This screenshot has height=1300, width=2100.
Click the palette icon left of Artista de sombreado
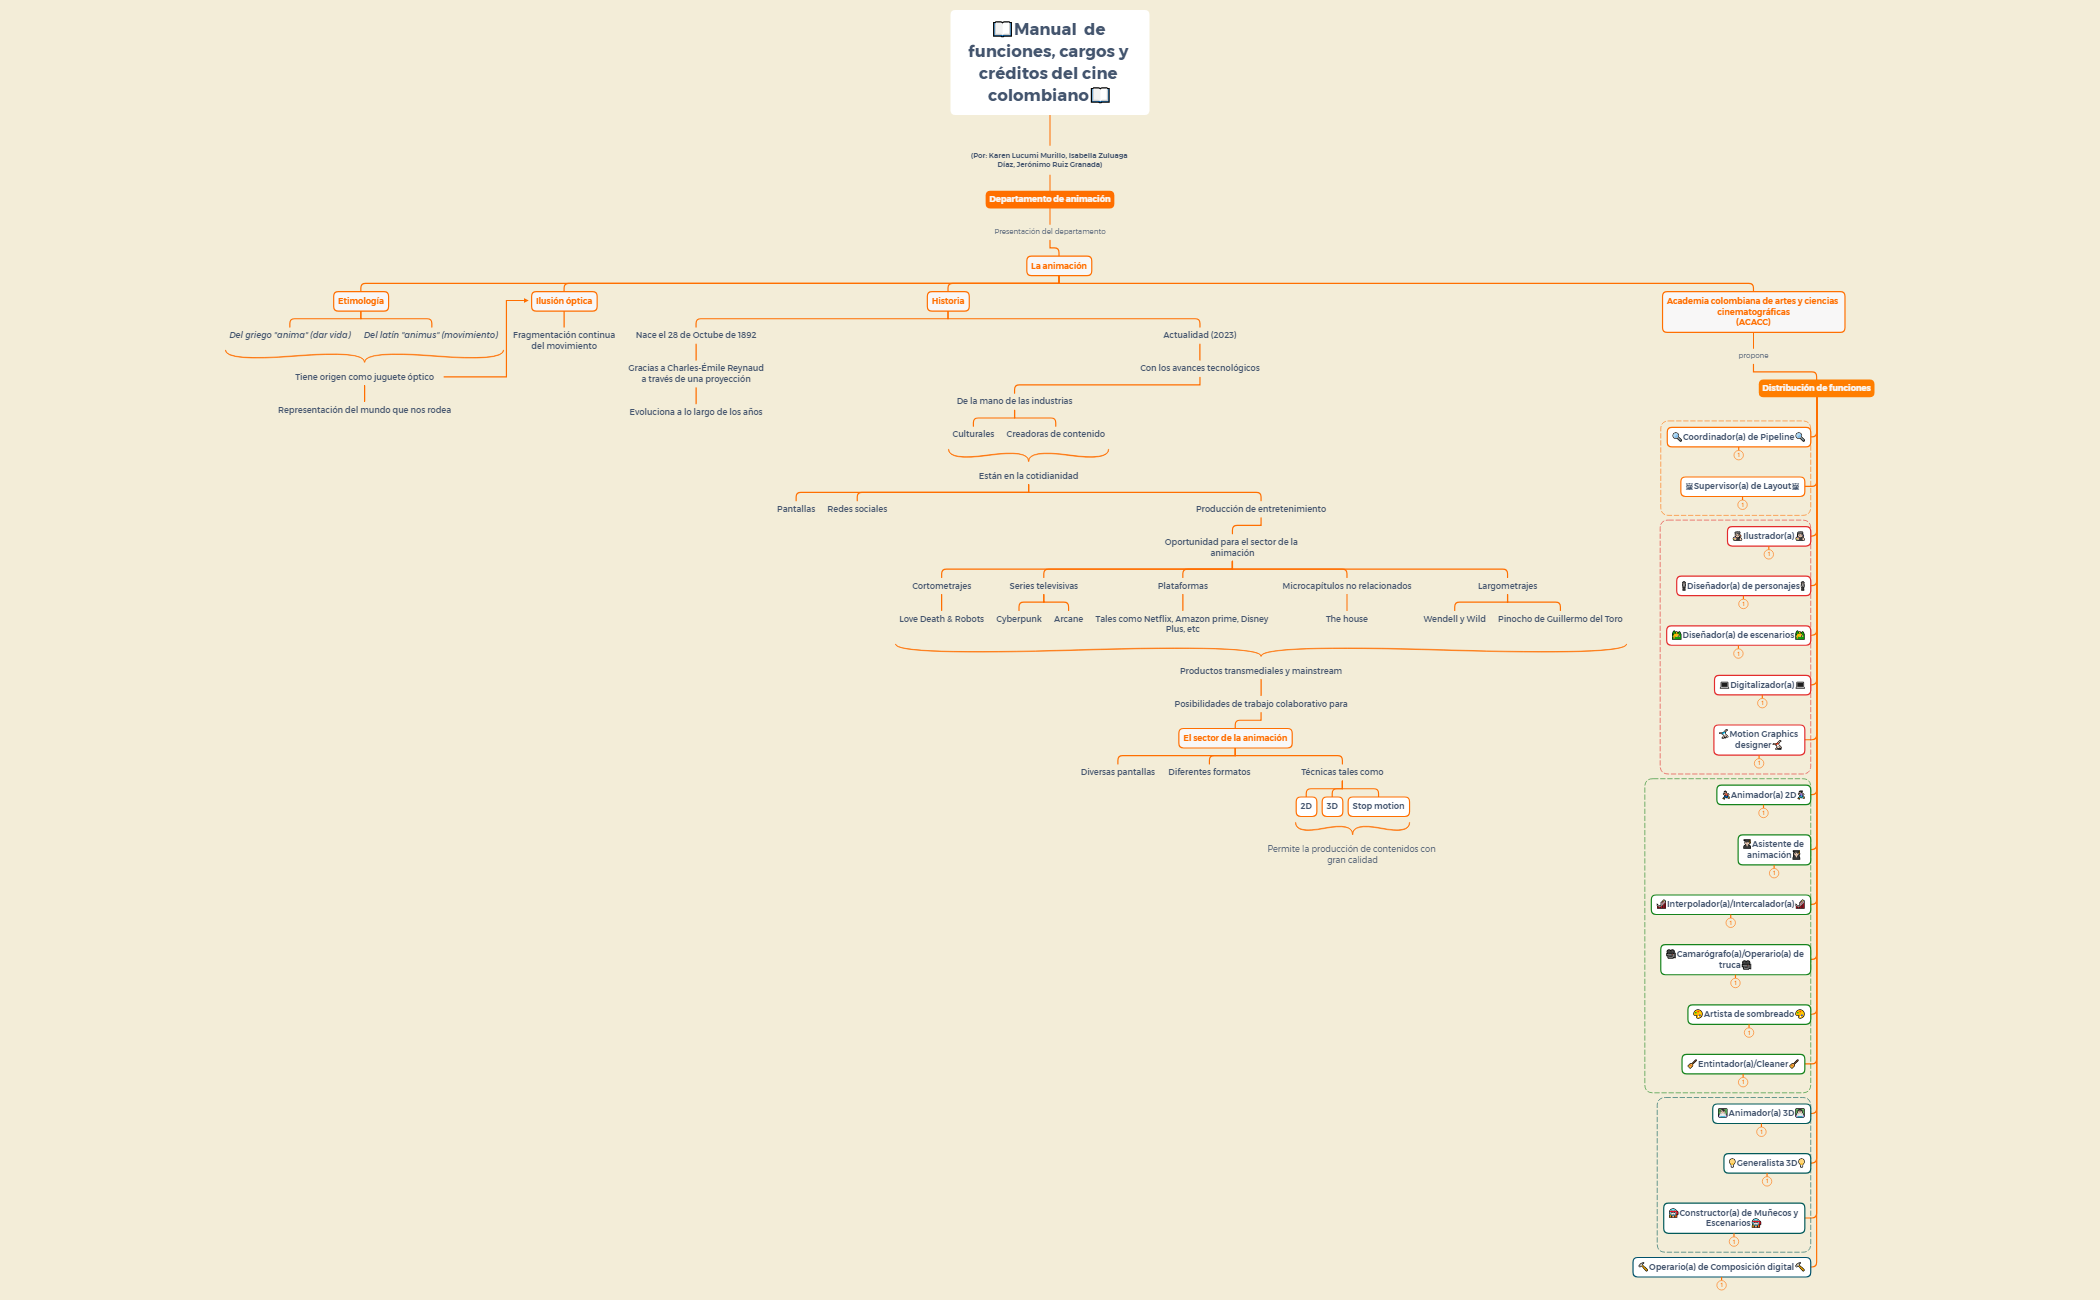point(1698,1014)
